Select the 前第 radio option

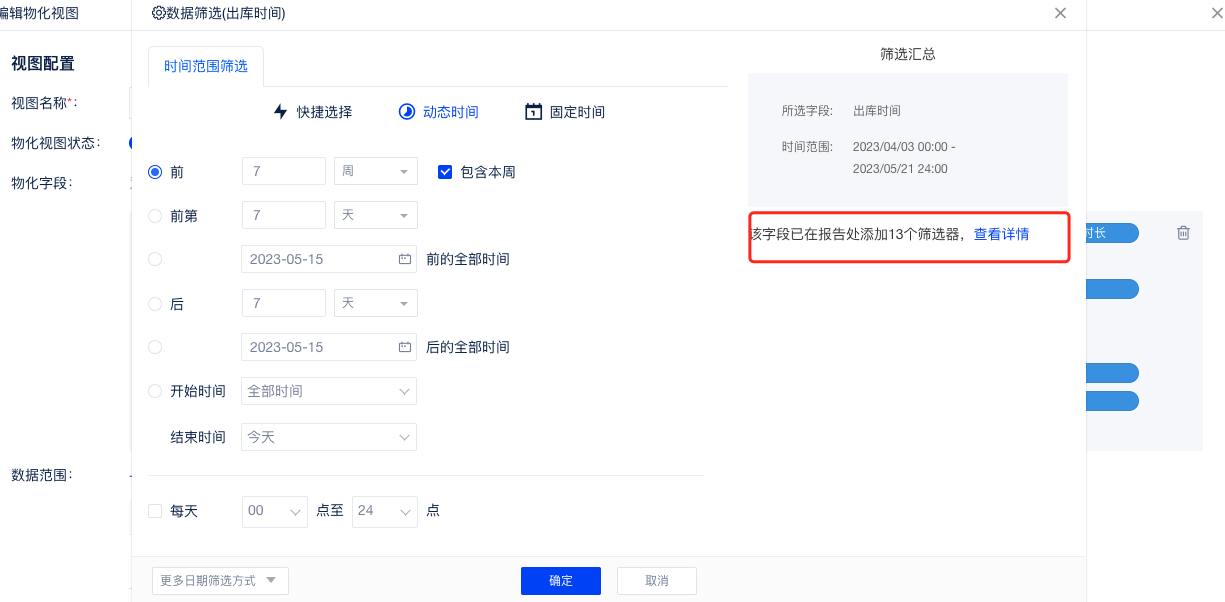(155, 215)
